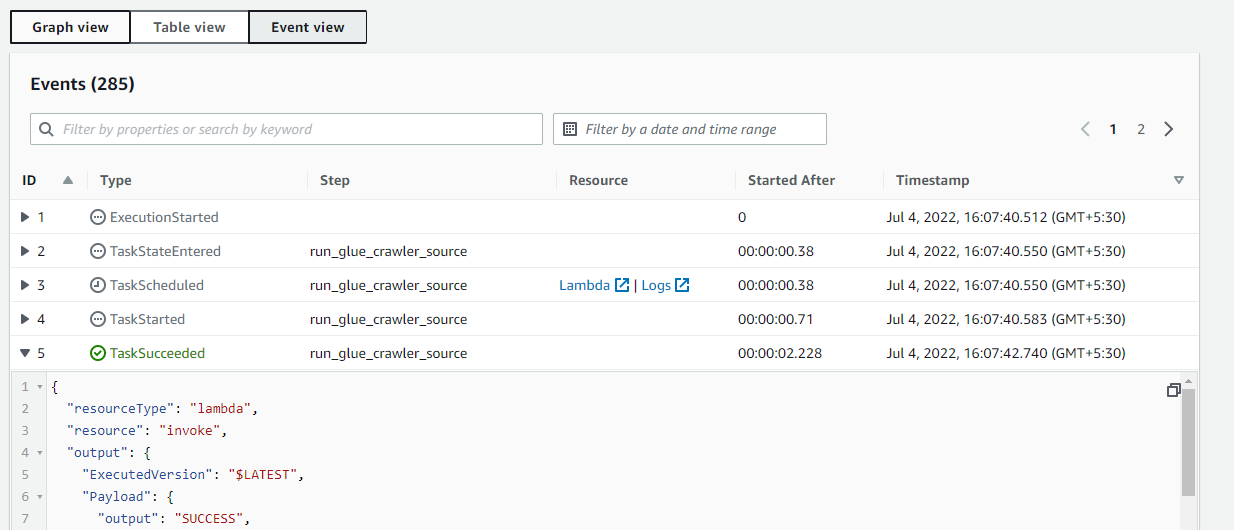Viewport: 1234px width, 530px height.
Task: Open the Logs link for TaskScheduled
Action: 656,285
